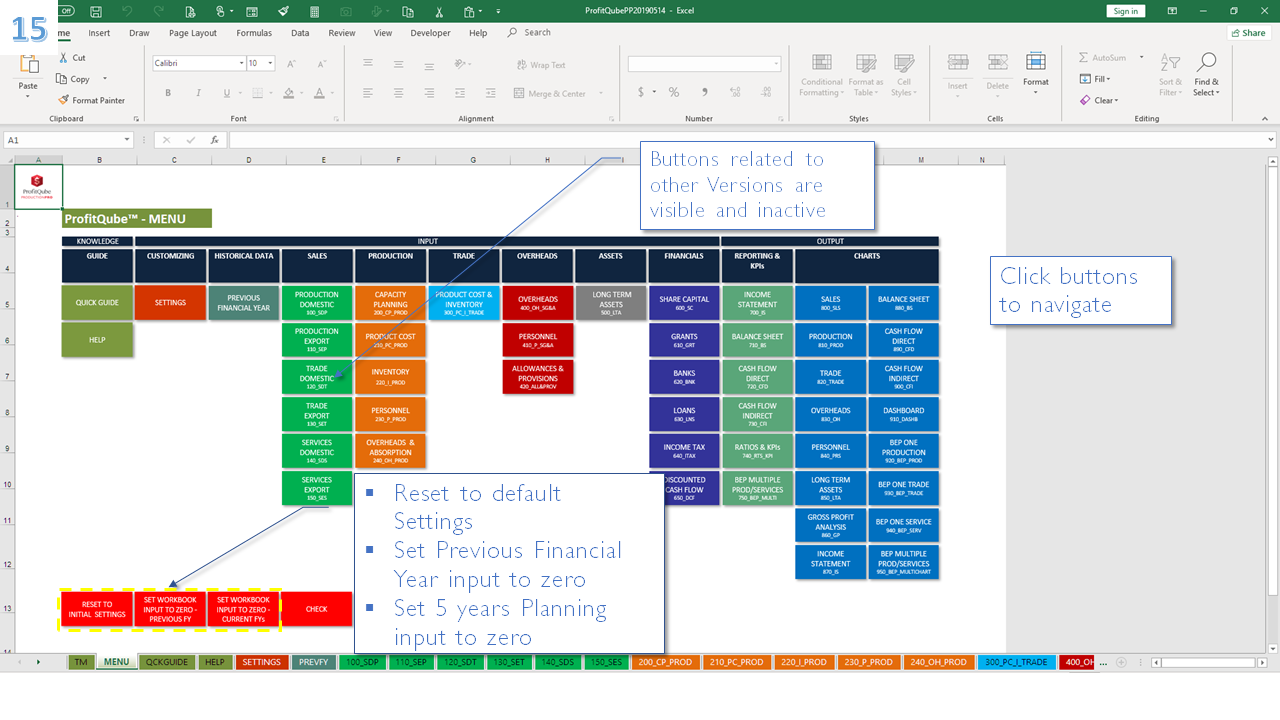Select column header E

[x=324, y=160]
